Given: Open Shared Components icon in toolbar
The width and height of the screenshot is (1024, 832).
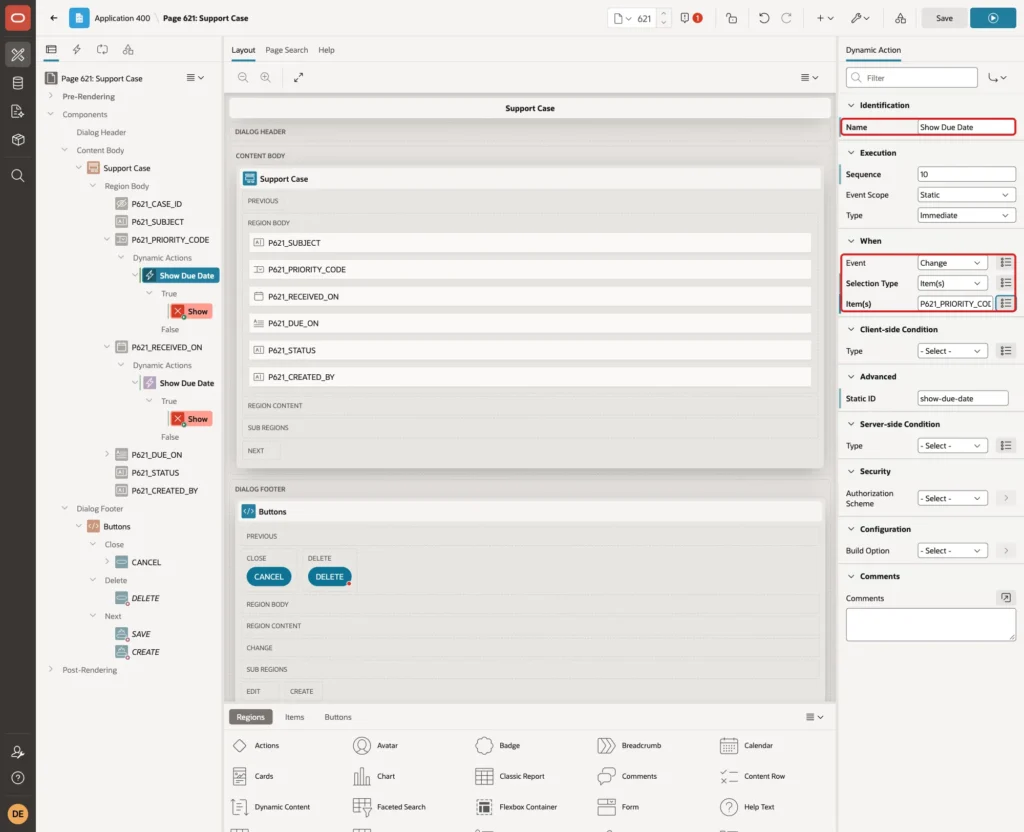Looking at the screenshot, I should (x=901, y=18).
